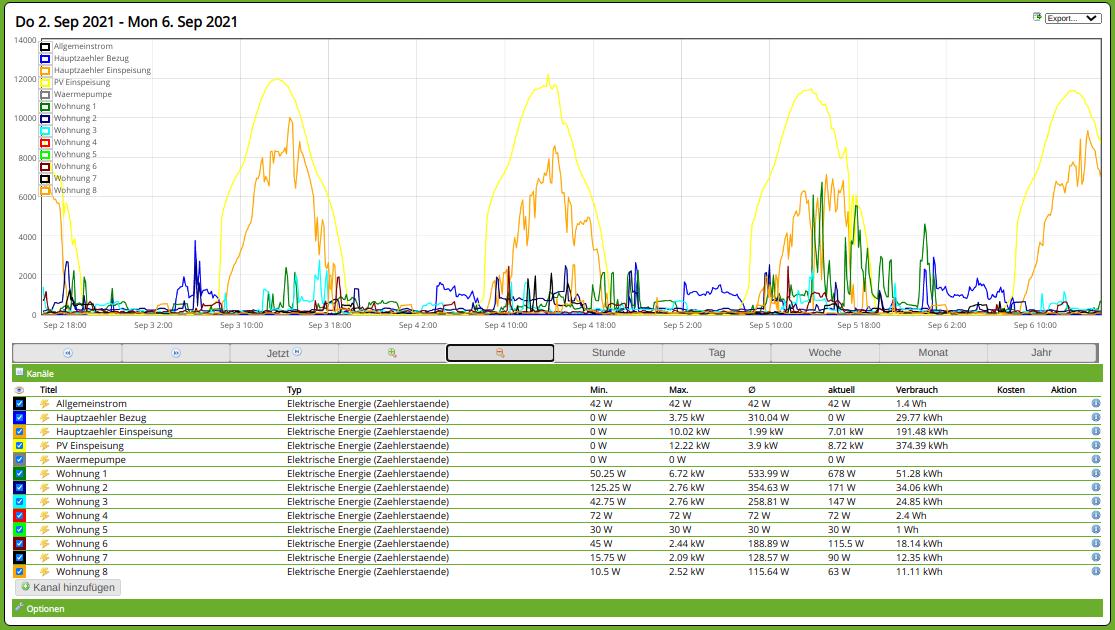Click the Wohnung 5 legend color box
The height and width of the screenshot is (630, 1115).
coord(46,154)
